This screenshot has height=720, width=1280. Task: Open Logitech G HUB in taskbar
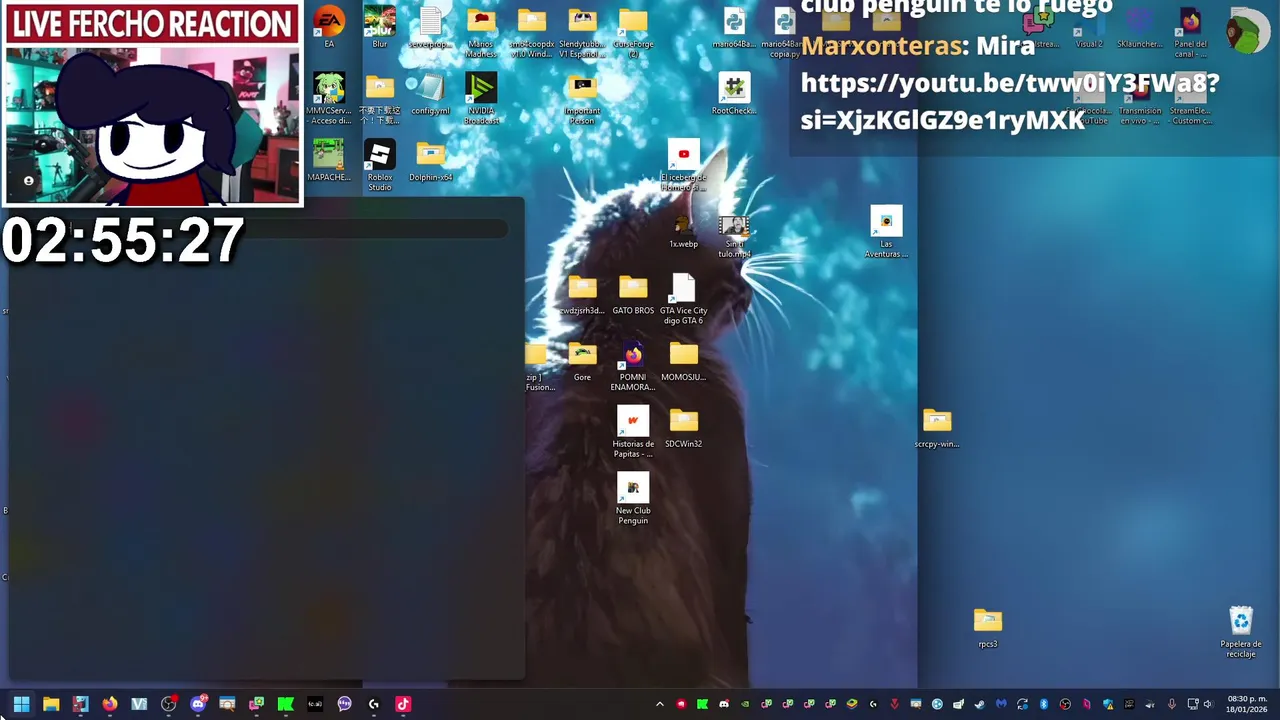pos(374,704)
